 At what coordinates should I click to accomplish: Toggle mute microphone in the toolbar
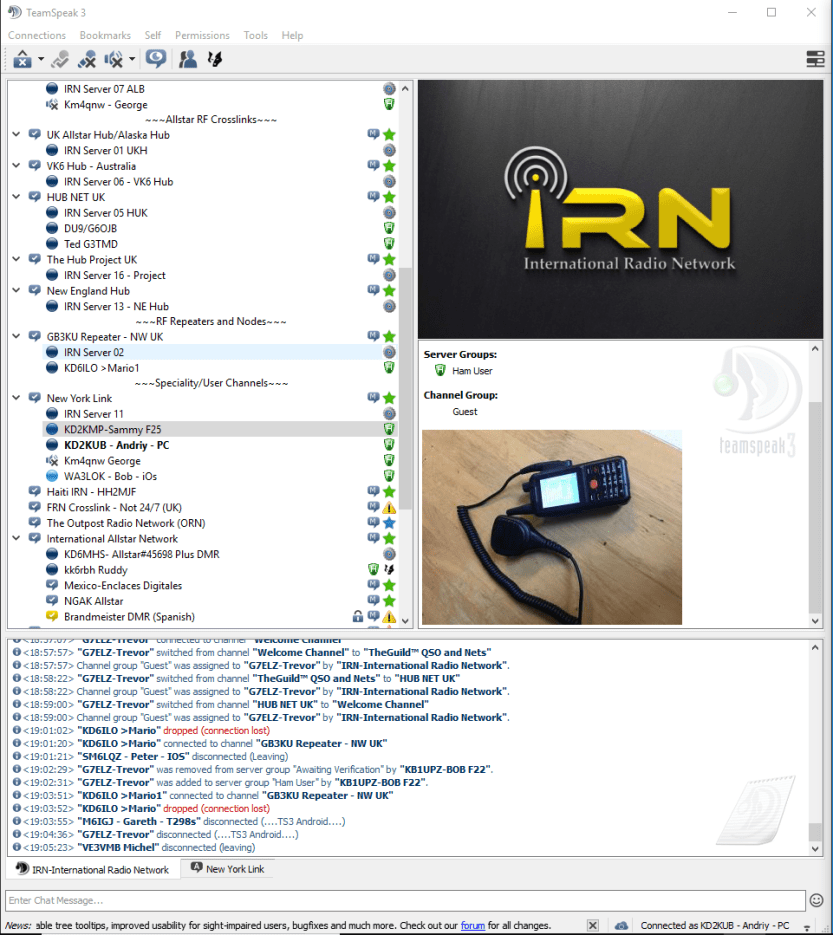(88, 59)
